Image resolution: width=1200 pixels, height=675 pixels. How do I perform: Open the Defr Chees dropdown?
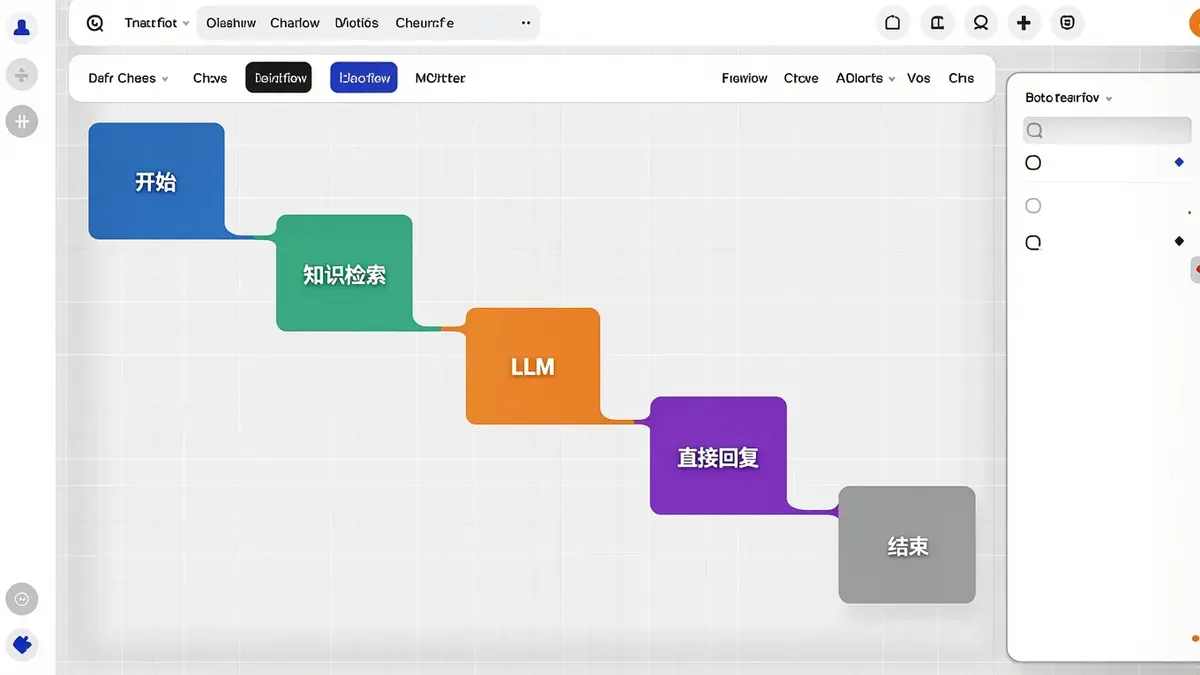128,78
